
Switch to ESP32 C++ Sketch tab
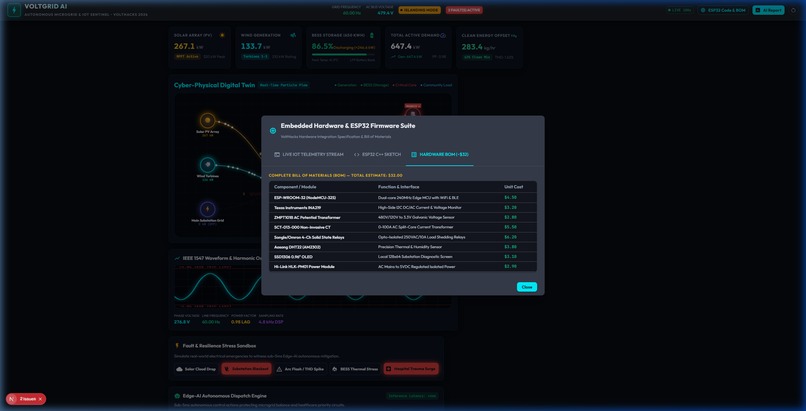[377, 154]
